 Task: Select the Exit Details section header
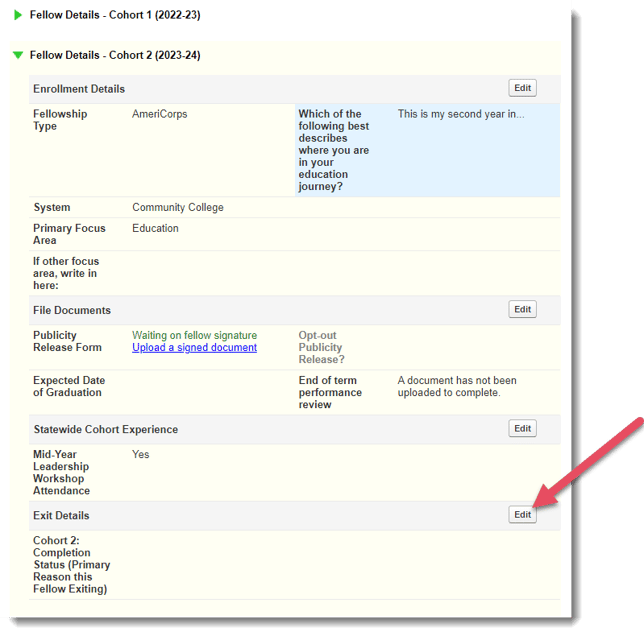point(61,515)
